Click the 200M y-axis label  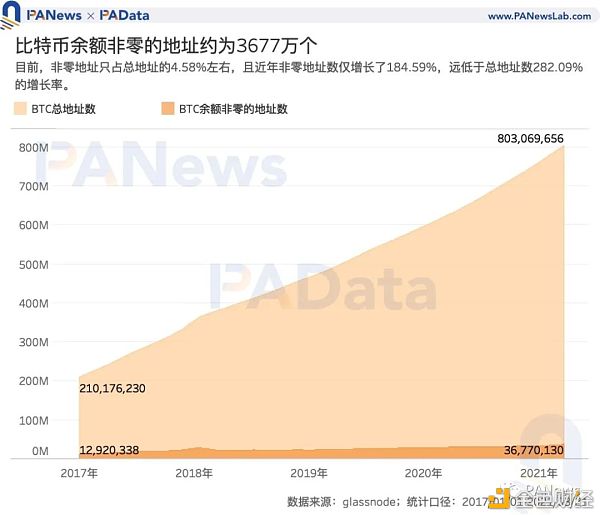[34, 381]
